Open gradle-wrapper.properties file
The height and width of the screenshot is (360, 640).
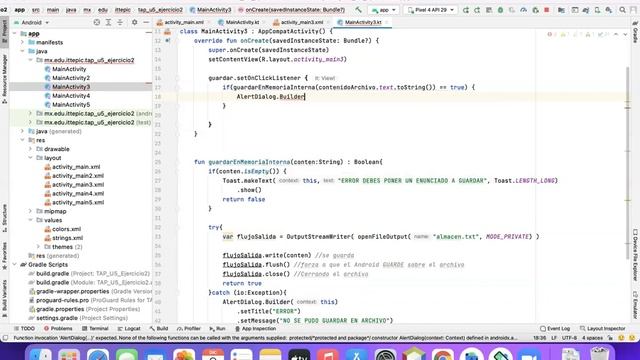[x=73, y=291]
